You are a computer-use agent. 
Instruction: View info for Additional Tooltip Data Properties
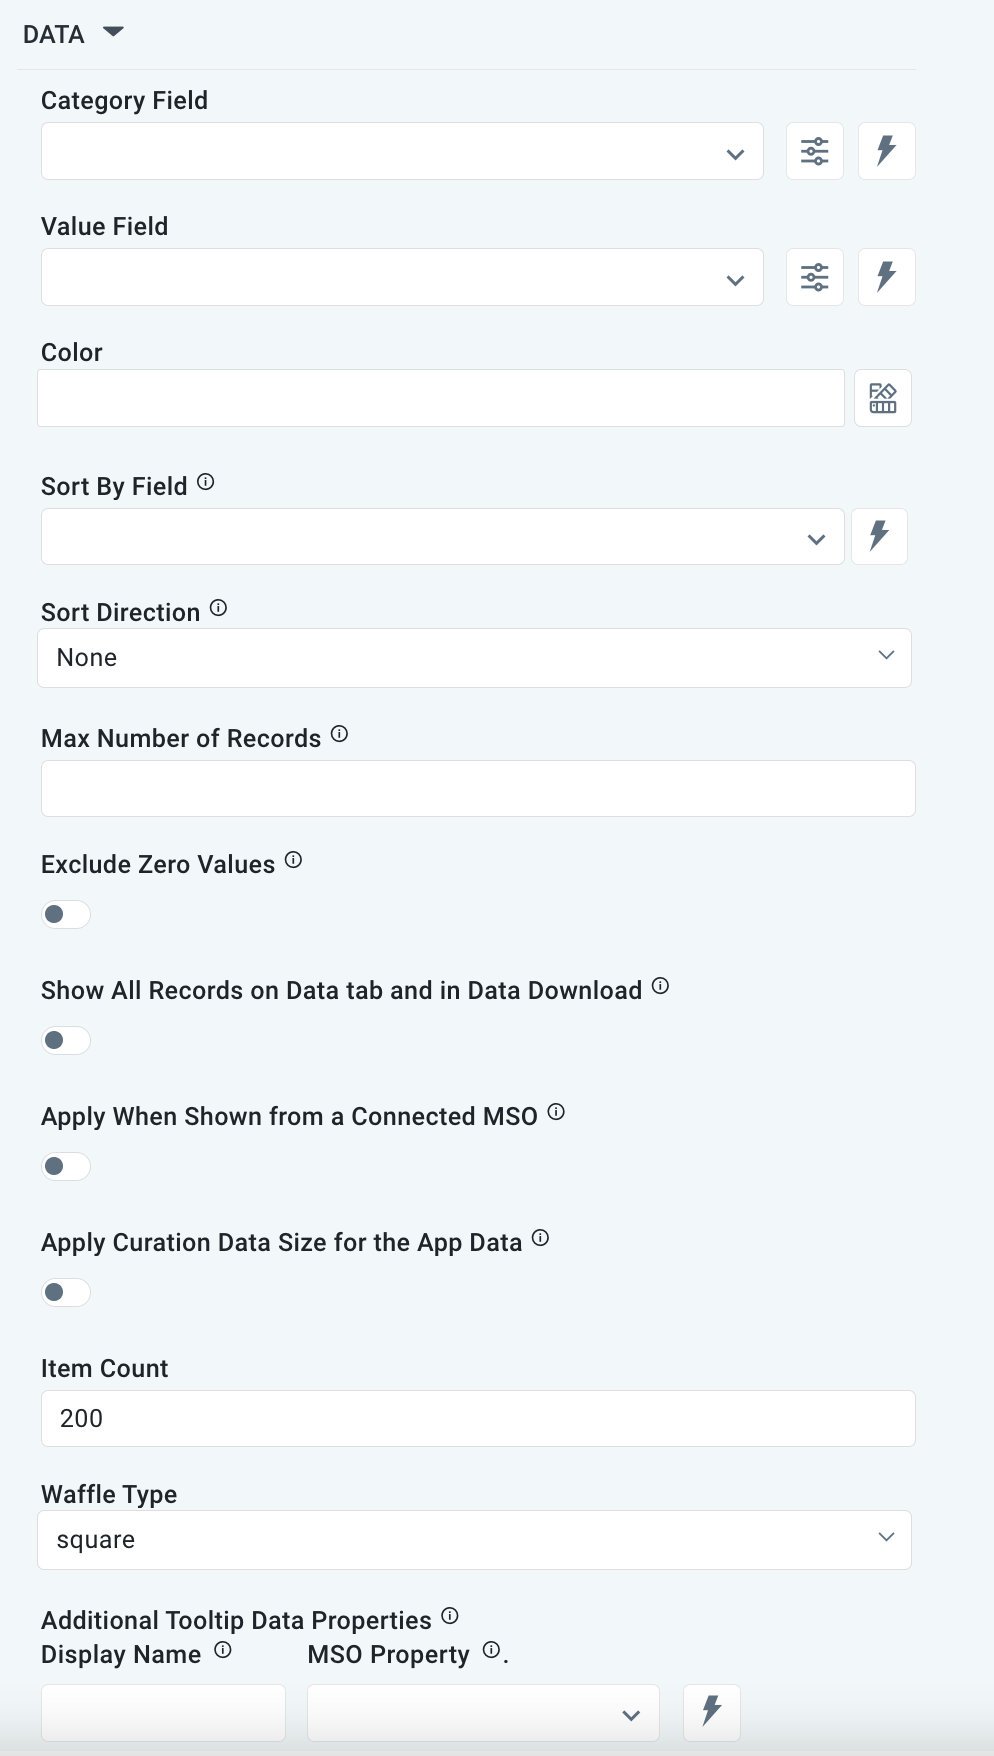450,1616
